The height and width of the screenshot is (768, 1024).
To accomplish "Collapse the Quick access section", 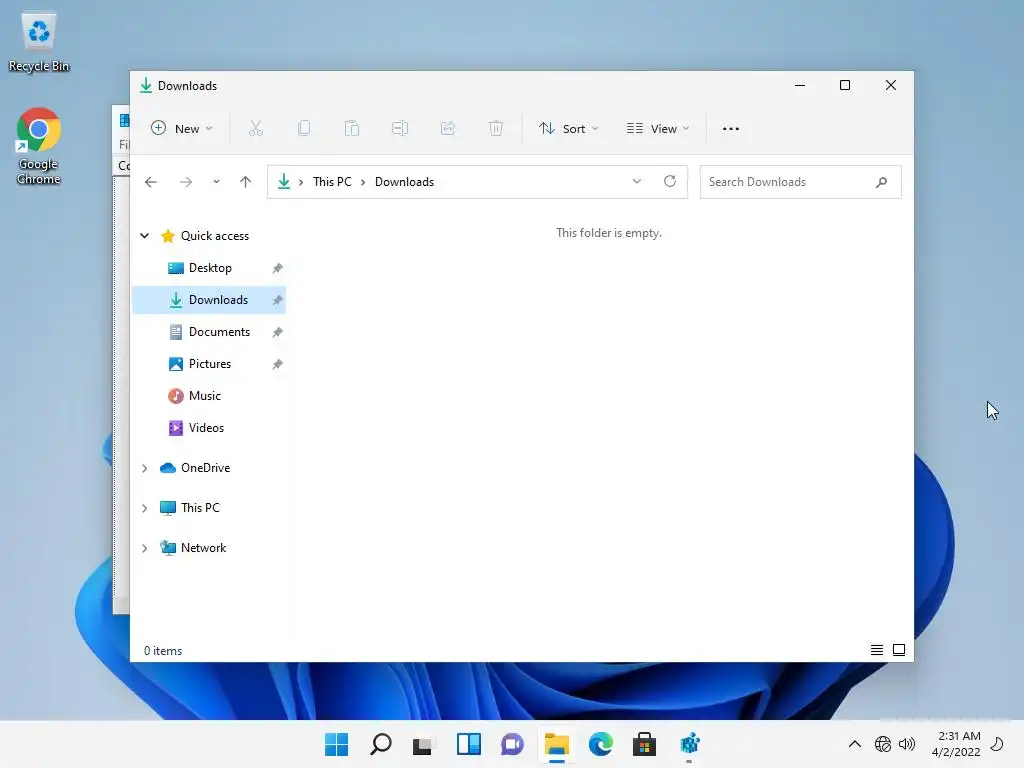I will [145, 236].
